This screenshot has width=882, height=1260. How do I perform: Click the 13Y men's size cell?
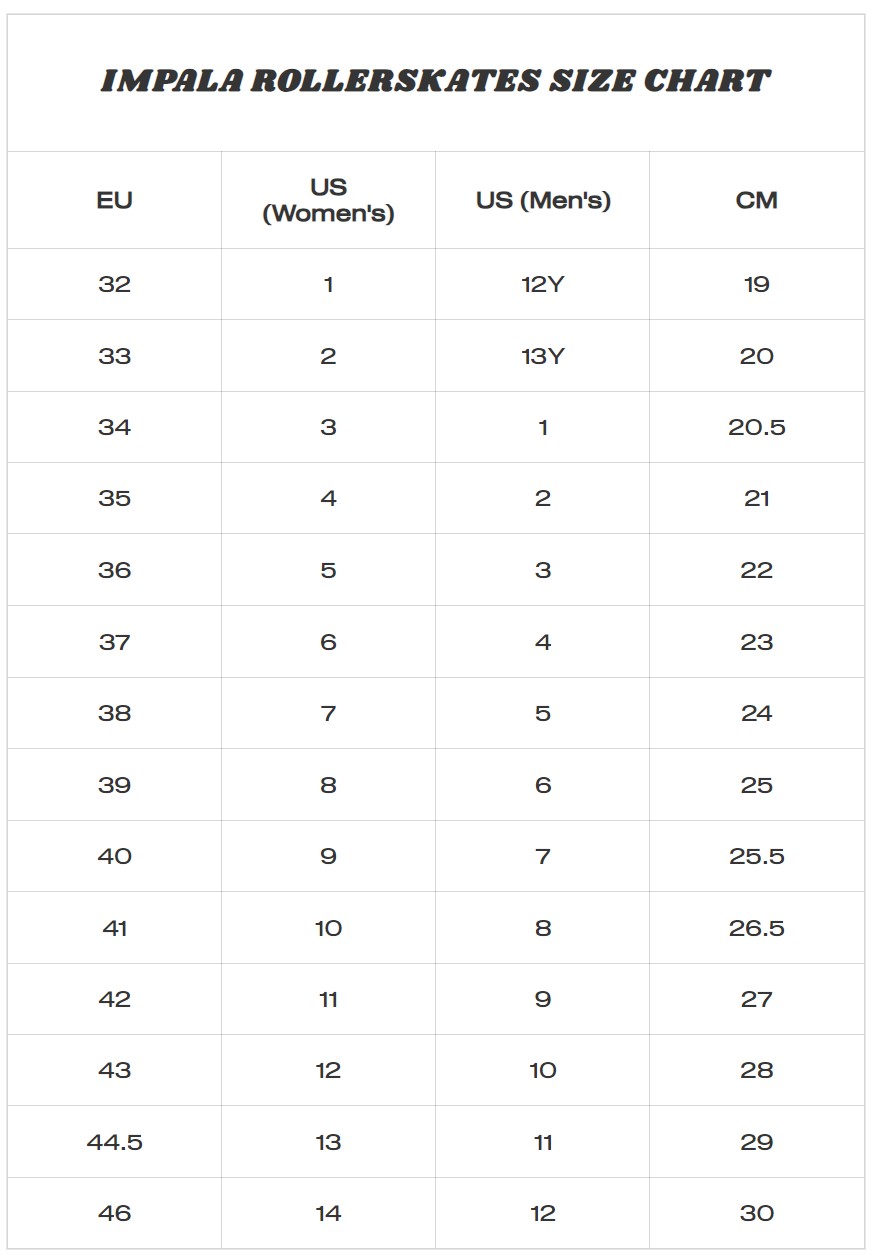click(543, 356)
